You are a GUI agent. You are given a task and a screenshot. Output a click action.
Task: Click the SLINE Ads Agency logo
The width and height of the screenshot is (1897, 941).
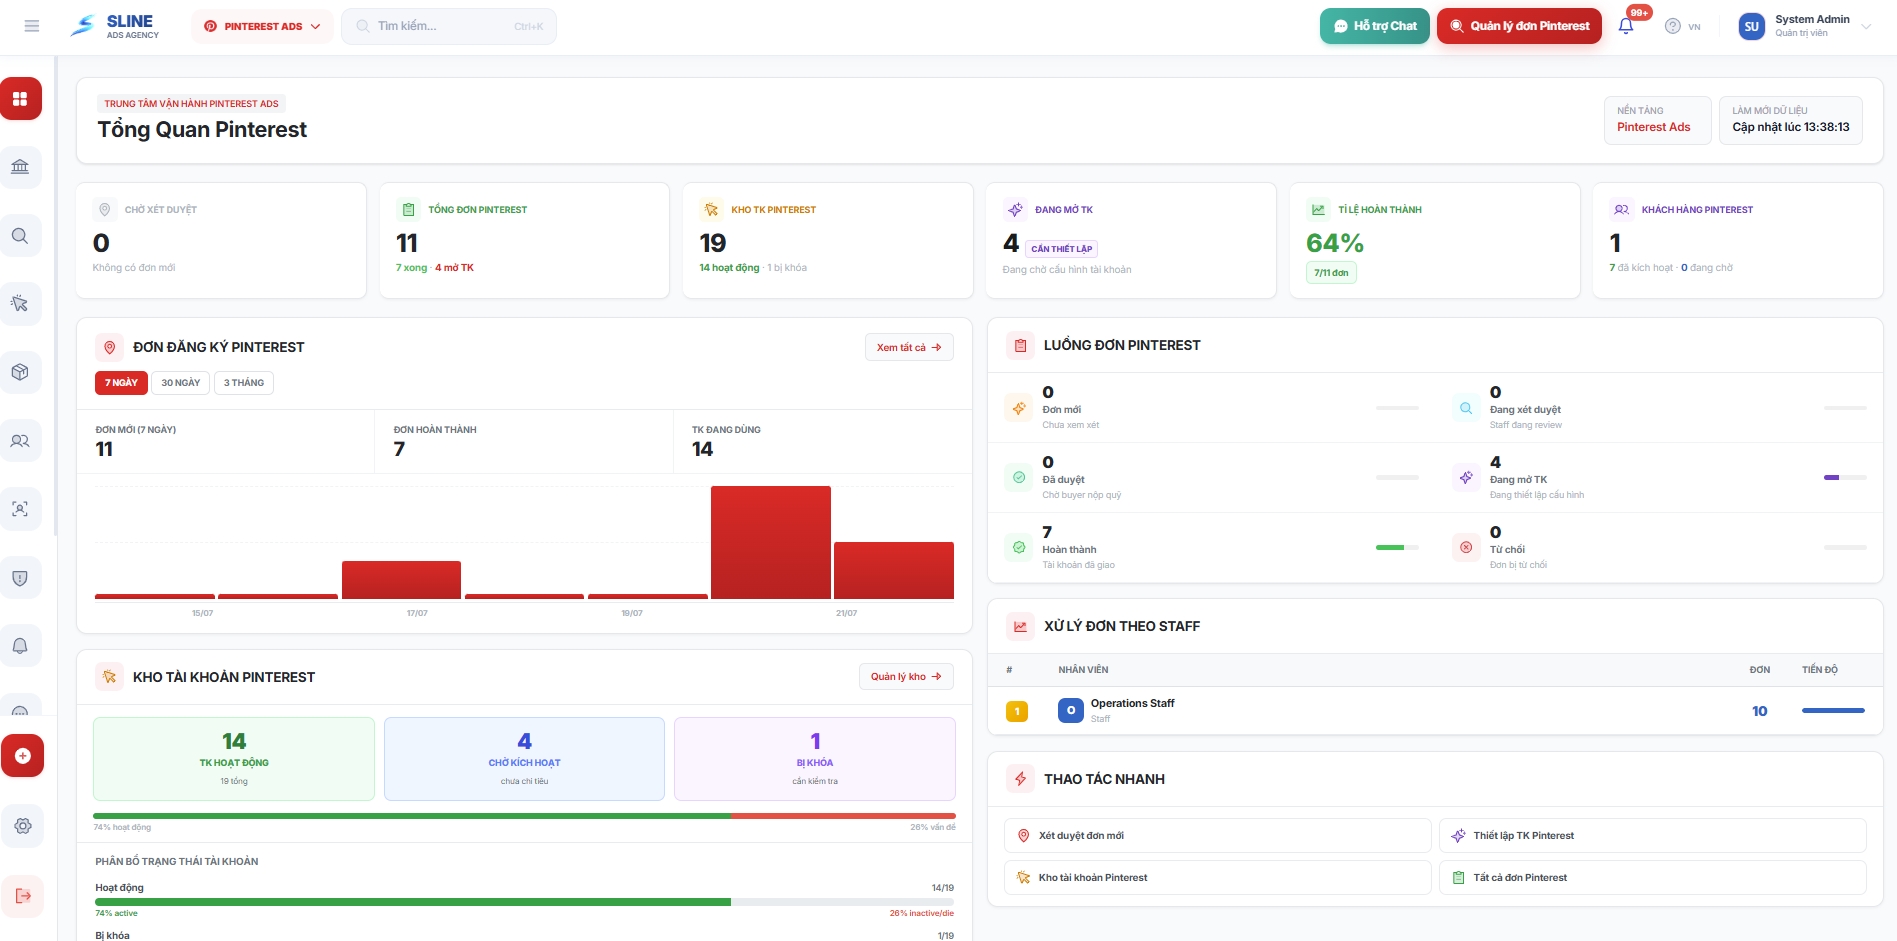pos(115,26)
